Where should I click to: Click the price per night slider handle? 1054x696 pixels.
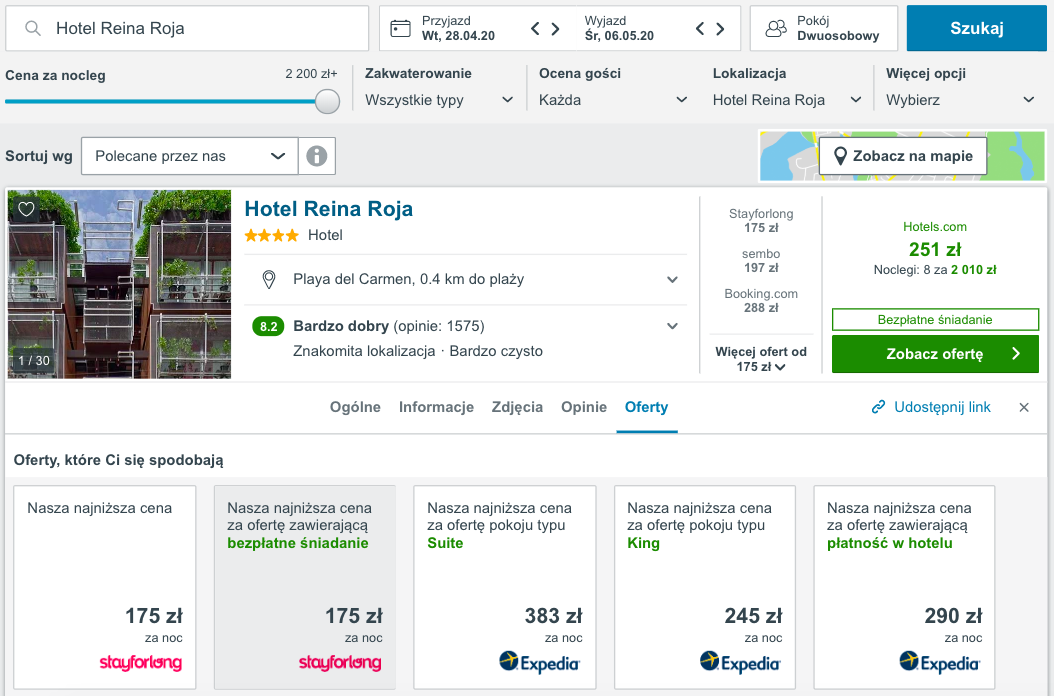point(327,101)
